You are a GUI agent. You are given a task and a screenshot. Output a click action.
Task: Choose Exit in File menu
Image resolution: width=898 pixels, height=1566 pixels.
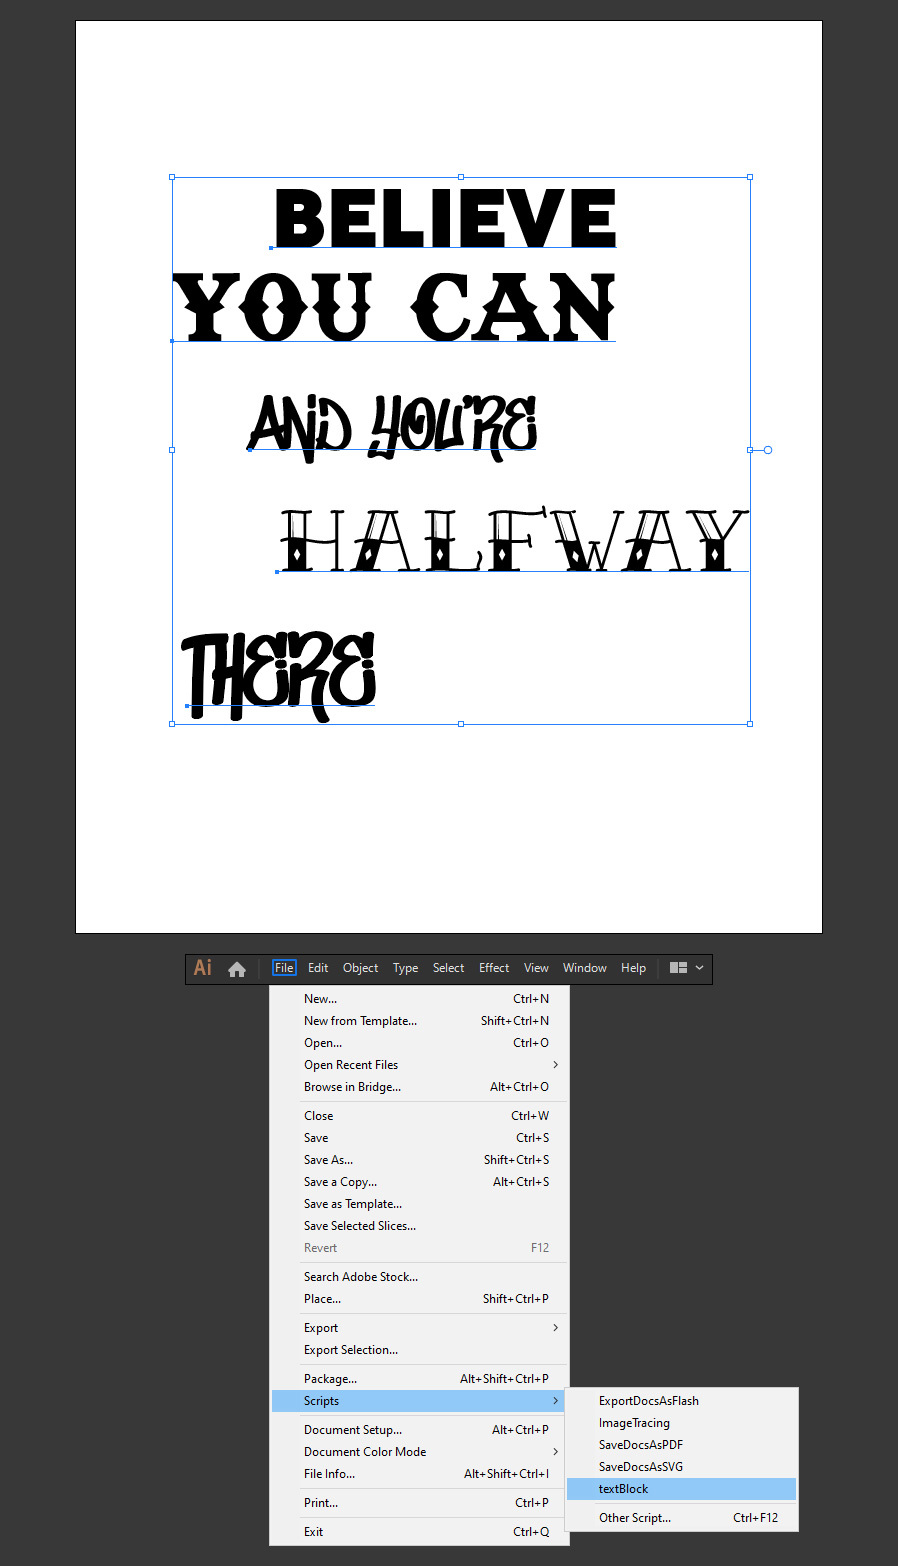point(419,1532)
